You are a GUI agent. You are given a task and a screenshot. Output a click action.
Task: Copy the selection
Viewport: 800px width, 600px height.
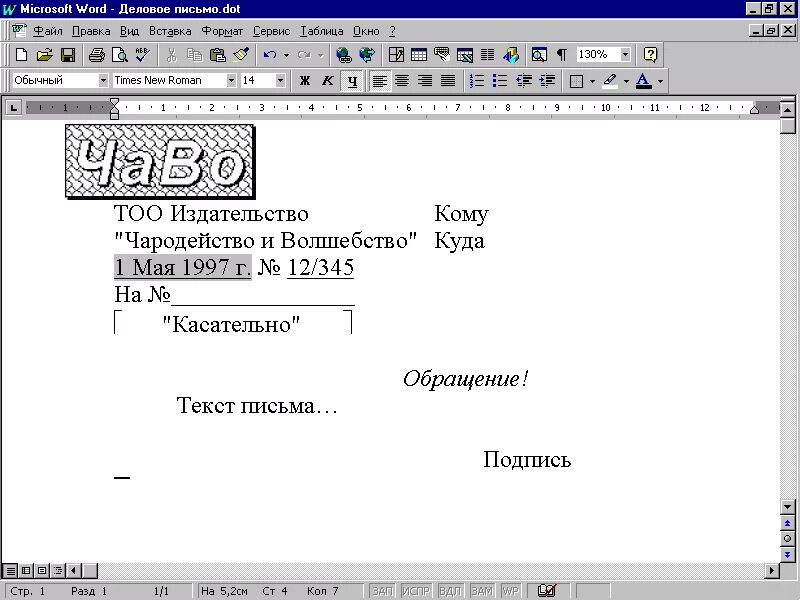click(195, 55)
